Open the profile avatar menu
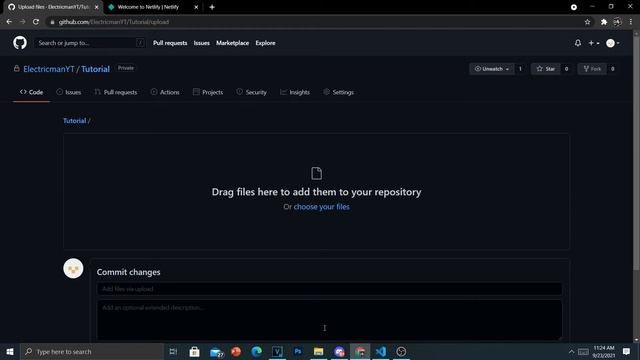 coord(613,43)
